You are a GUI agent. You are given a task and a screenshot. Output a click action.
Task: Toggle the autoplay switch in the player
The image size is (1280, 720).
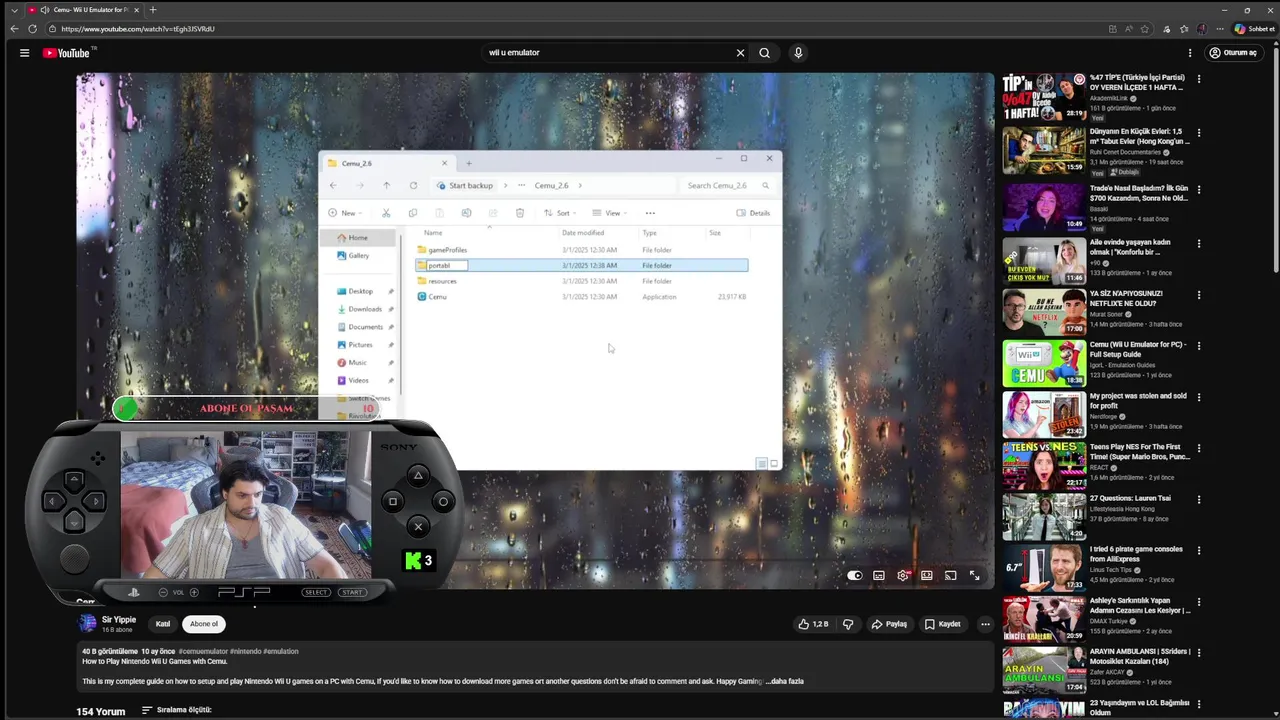click(855, 575)
